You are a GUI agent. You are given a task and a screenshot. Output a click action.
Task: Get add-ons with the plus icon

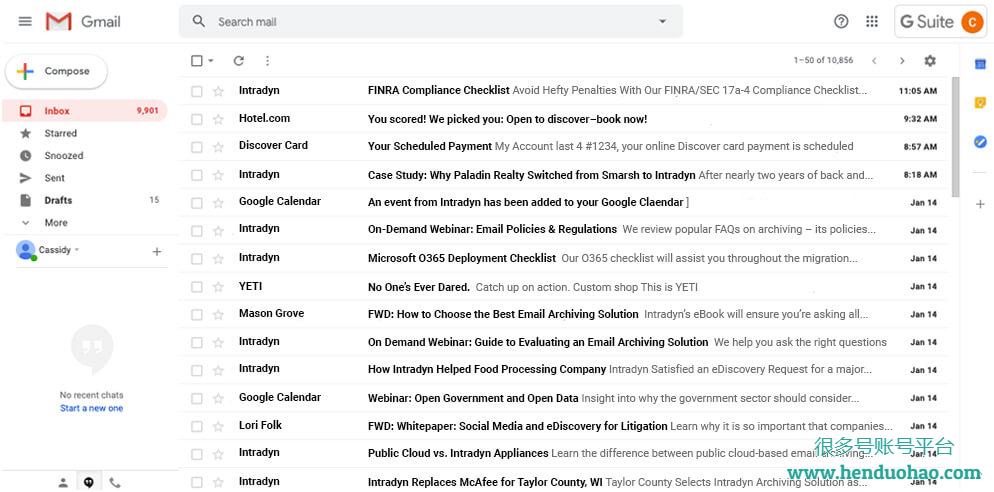coord(980,204)
